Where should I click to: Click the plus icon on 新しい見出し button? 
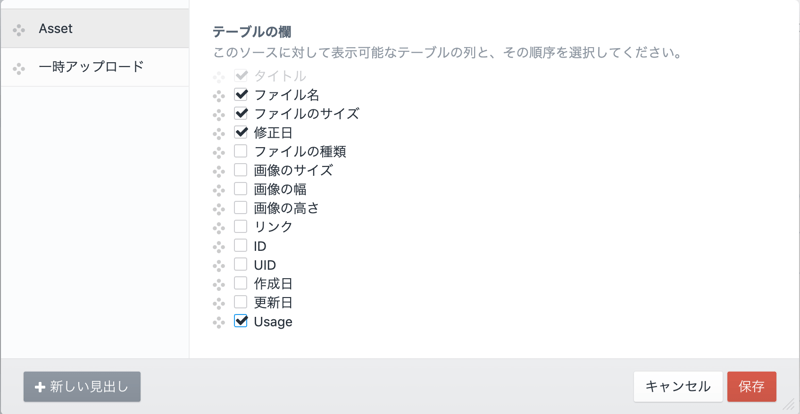40,387
